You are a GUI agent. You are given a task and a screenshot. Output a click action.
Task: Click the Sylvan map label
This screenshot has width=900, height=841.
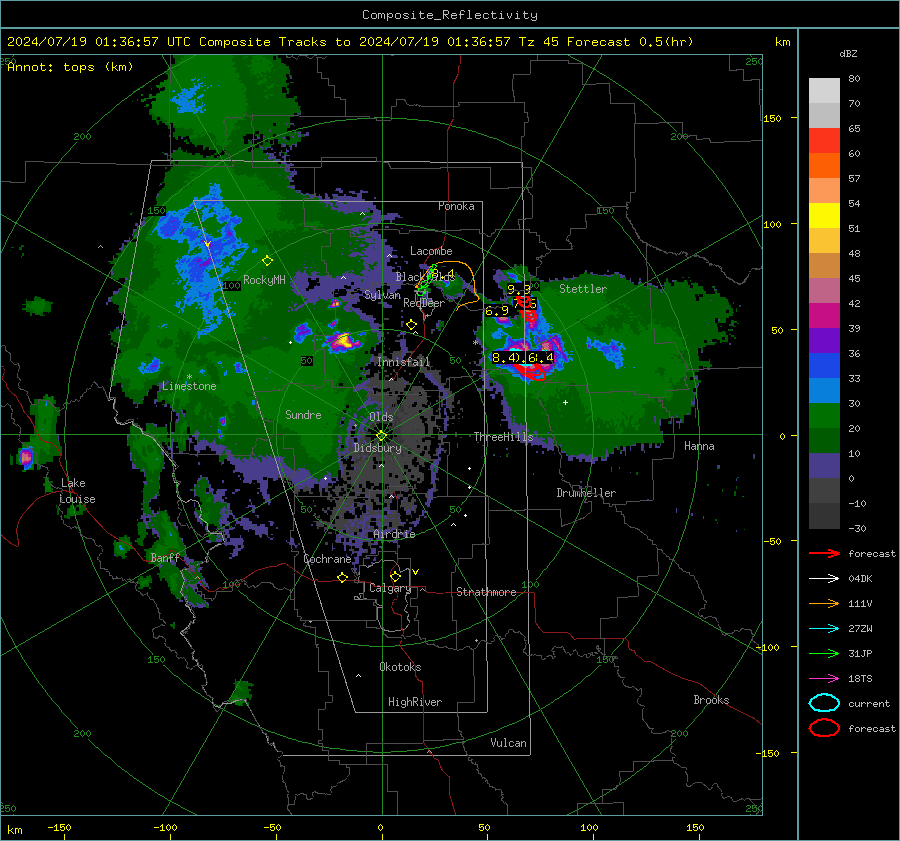coord(382,295)
